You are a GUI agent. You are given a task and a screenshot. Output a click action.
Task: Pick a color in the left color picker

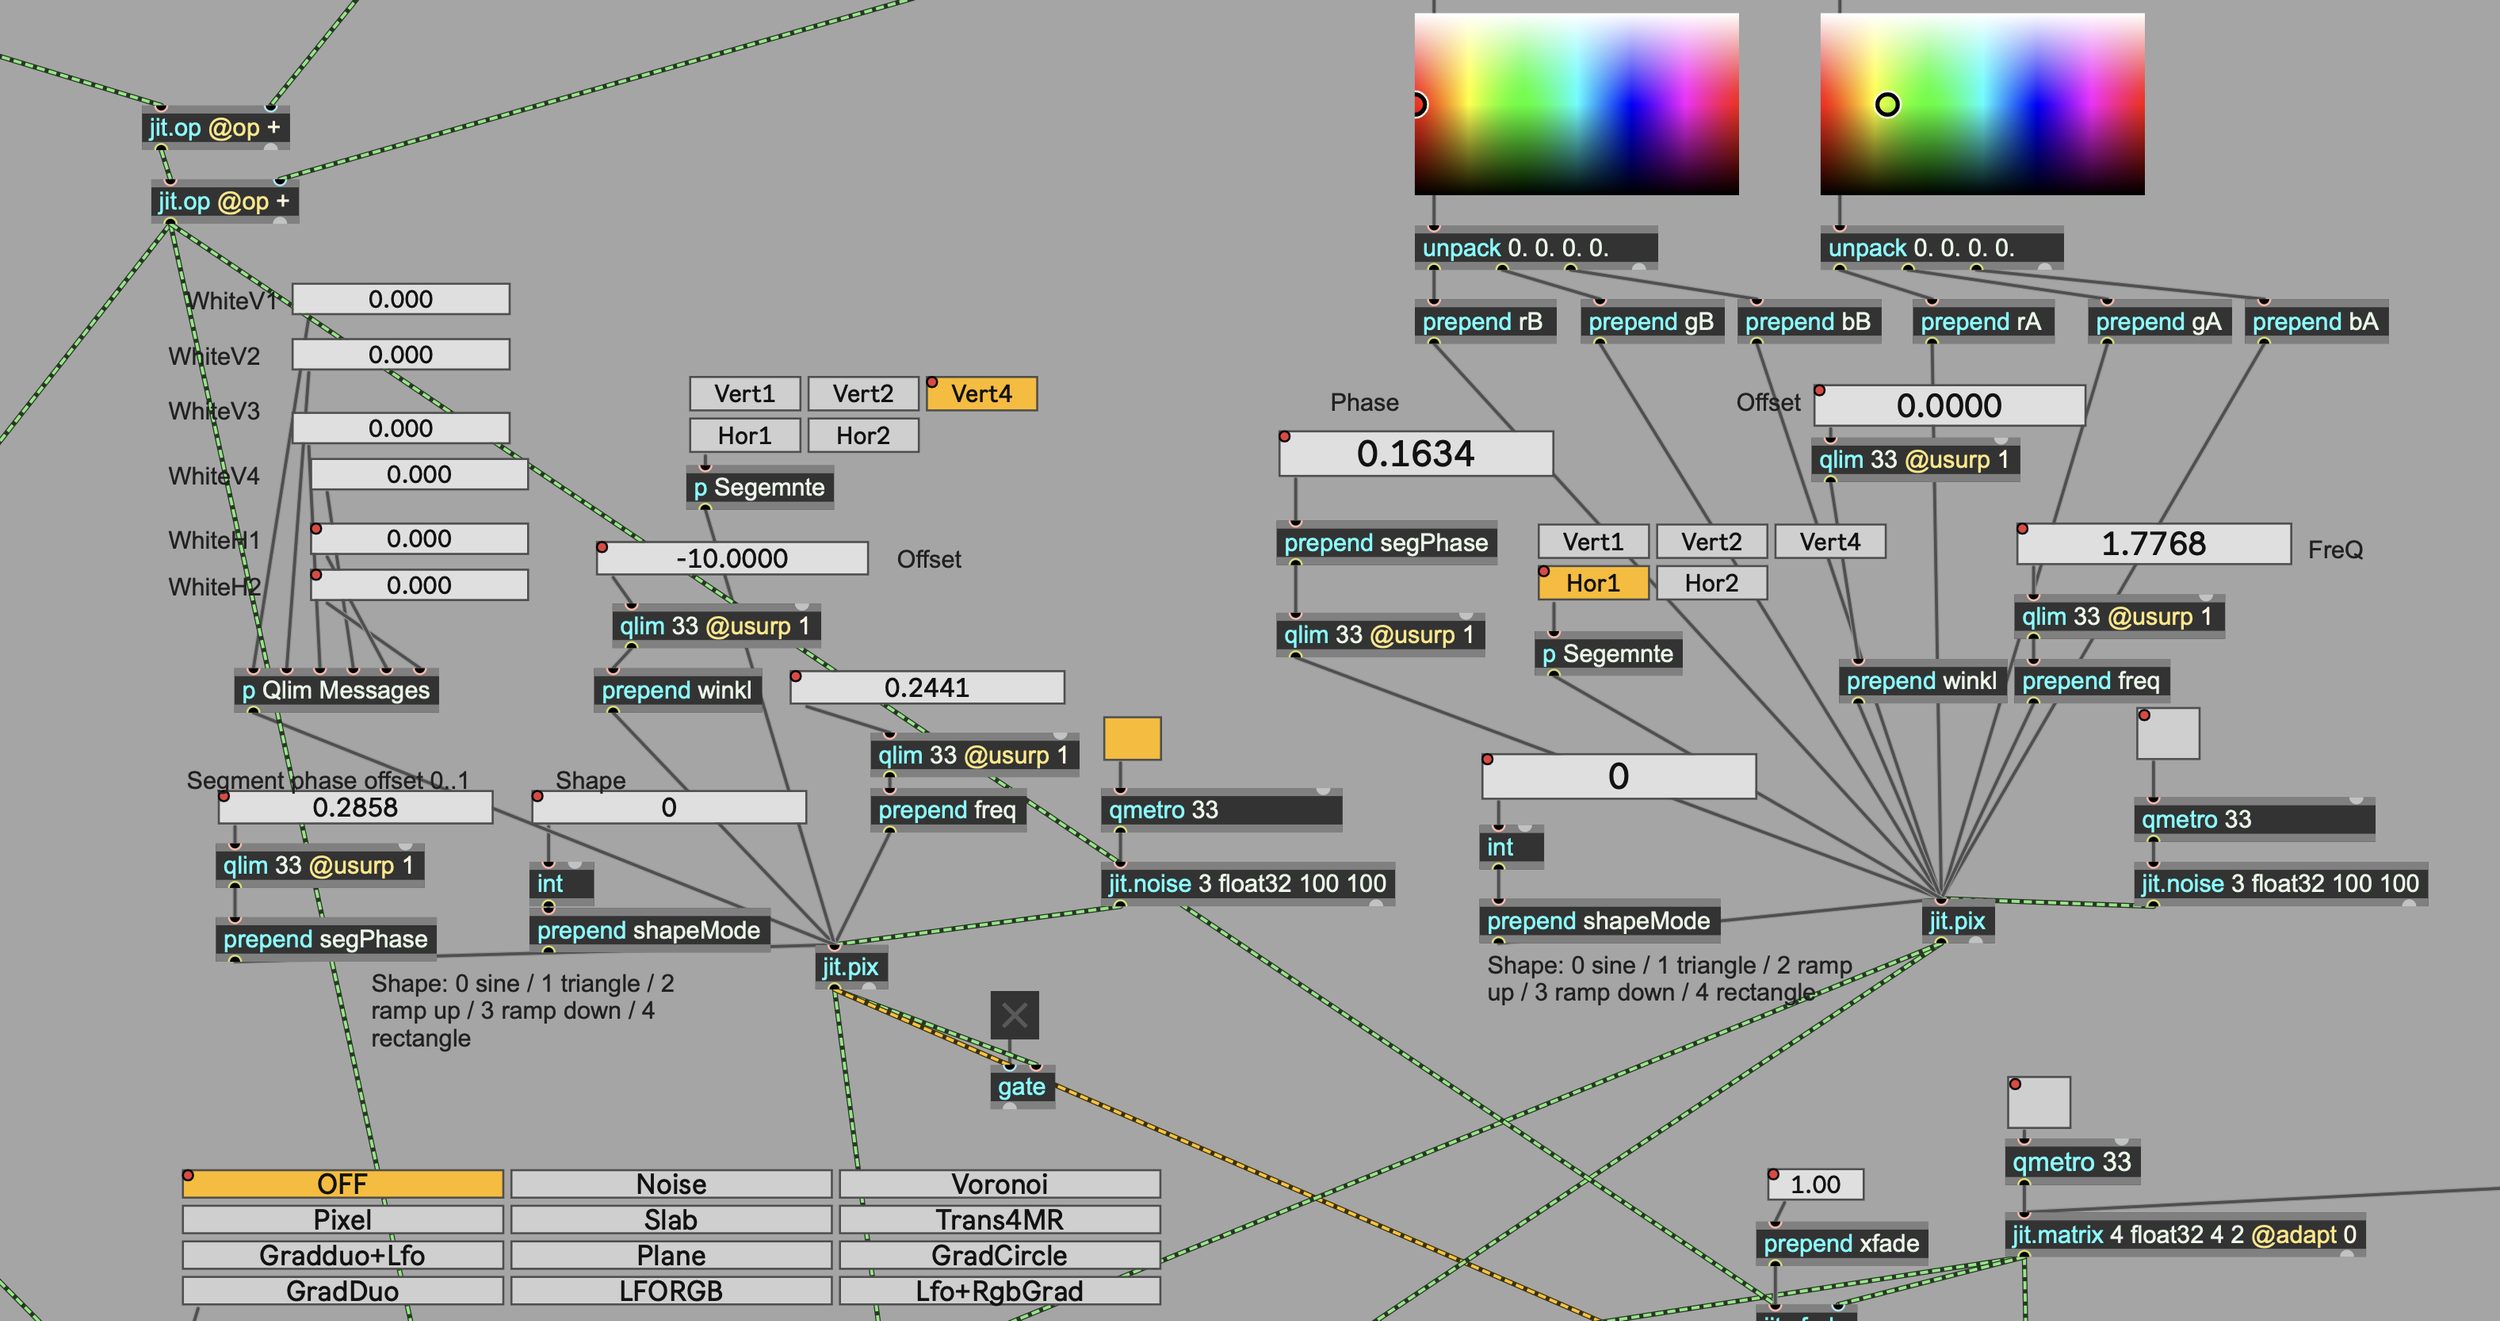click(x=1576, y=104)
